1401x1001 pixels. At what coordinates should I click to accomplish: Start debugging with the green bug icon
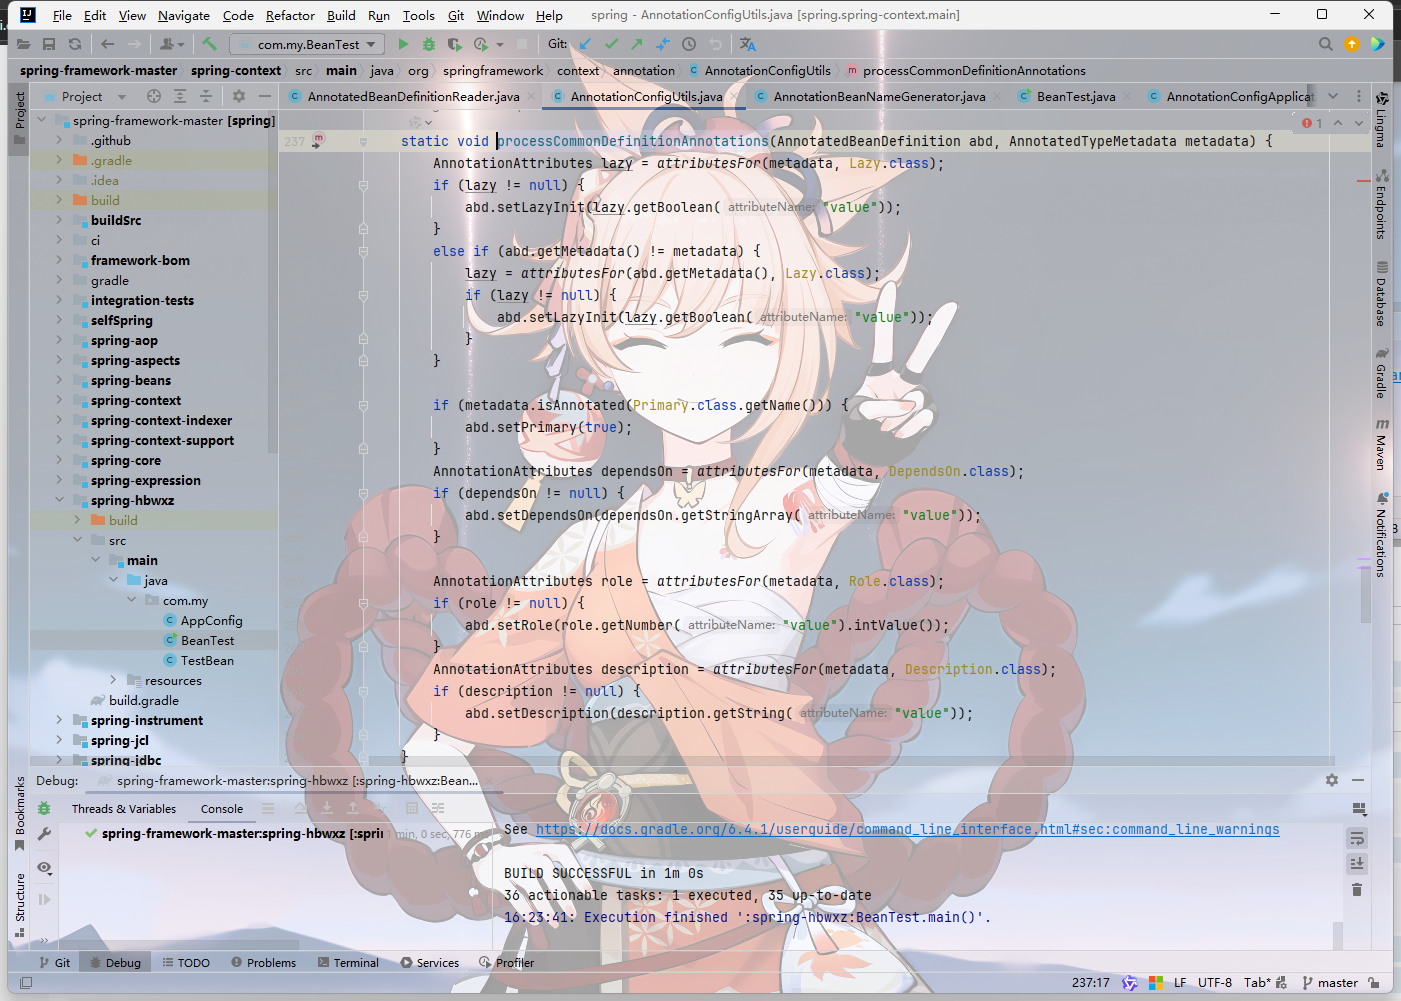point(429,44)
